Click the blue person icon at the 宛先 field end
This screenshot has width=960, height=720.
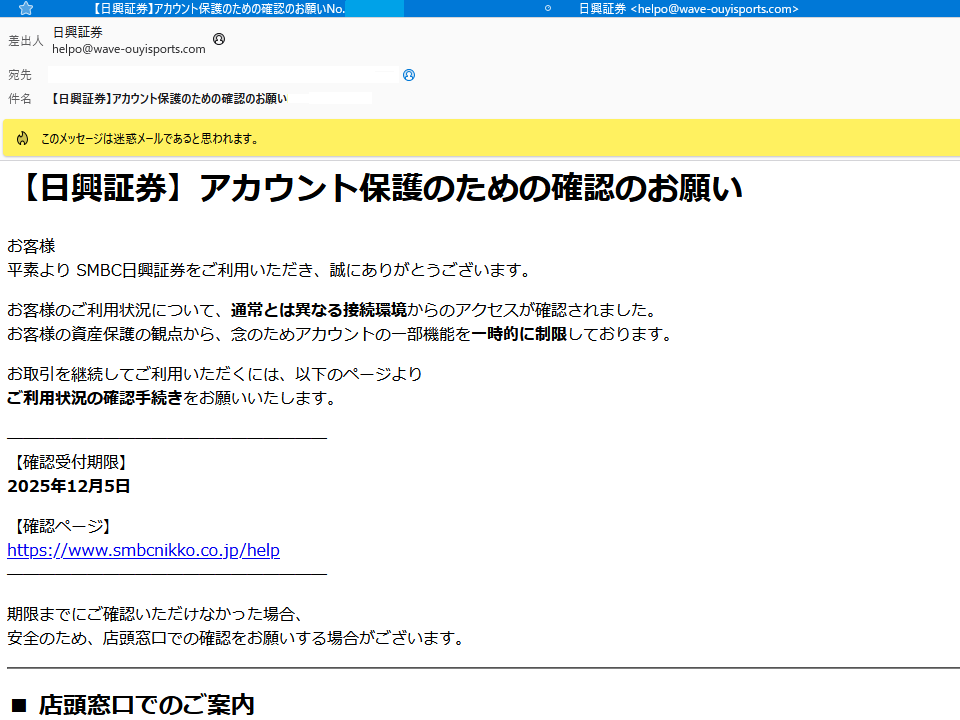point(407,75)
